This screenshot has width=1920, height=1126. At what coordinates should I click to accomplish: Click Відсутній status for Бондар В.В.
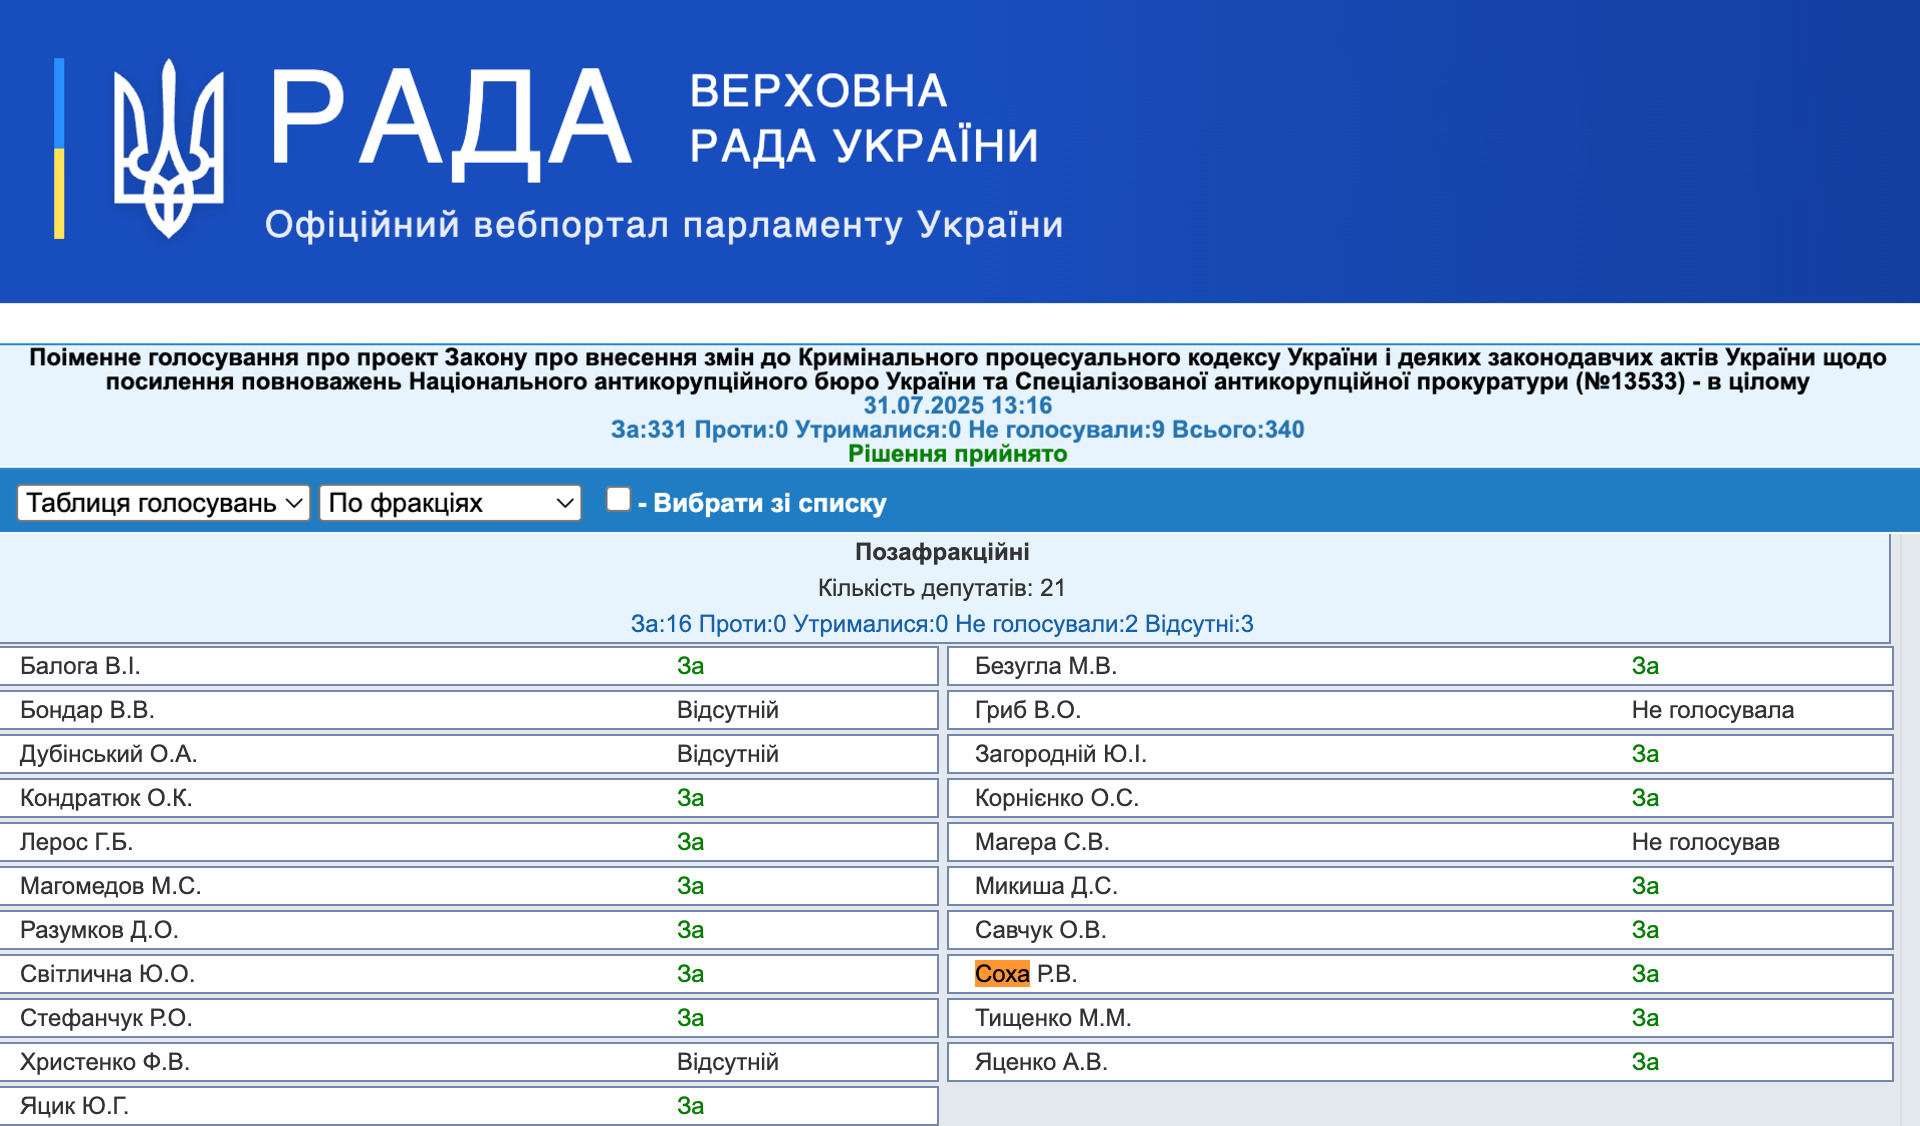[x=728, y=710]
